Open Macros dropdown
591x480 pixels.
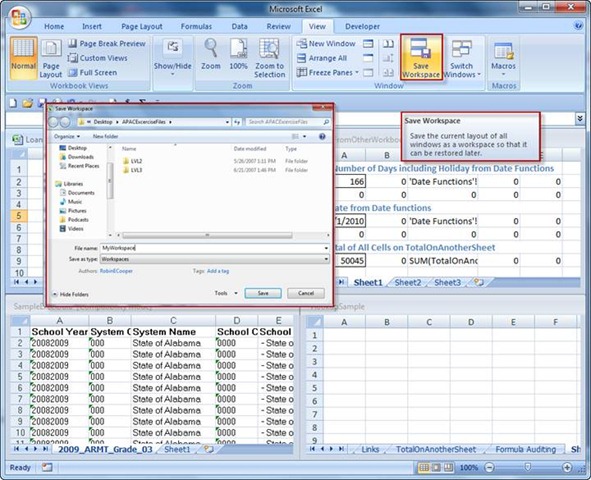tap(503, 58)
